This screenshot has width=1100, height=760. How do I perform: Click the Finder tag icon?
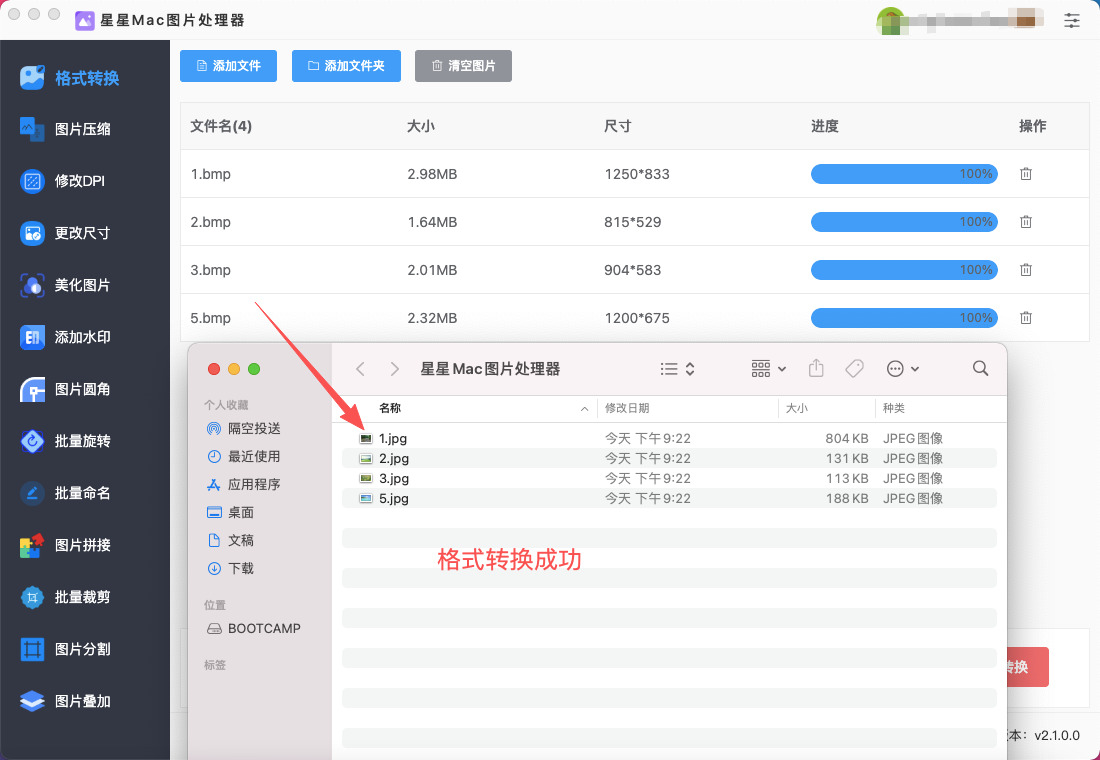click(x=854, y=369)
